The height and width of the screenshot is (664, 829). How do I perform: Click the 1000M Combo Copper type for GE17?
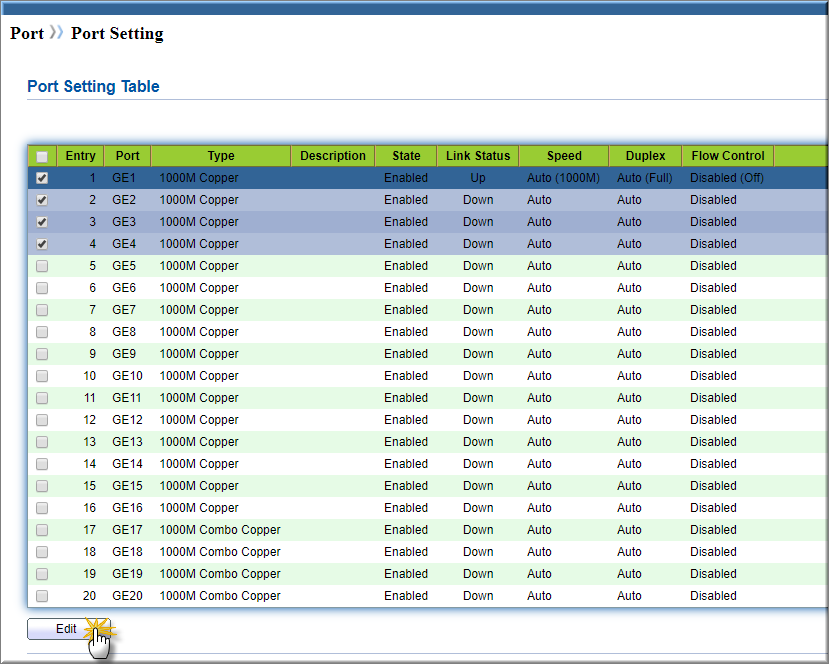click(220, 530)
